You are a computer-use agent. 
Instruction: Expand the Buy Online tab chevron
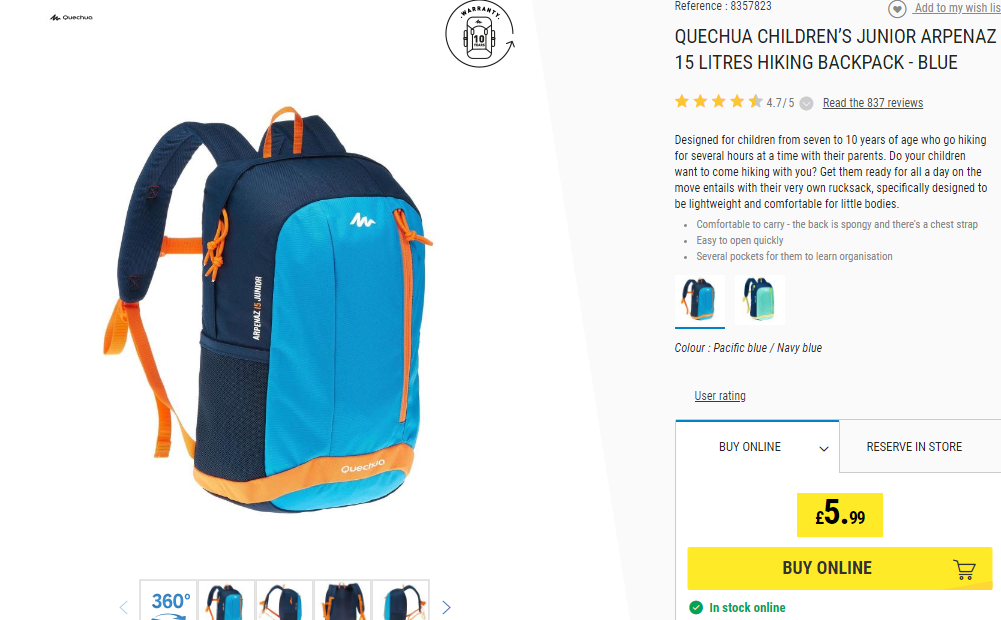824,449
